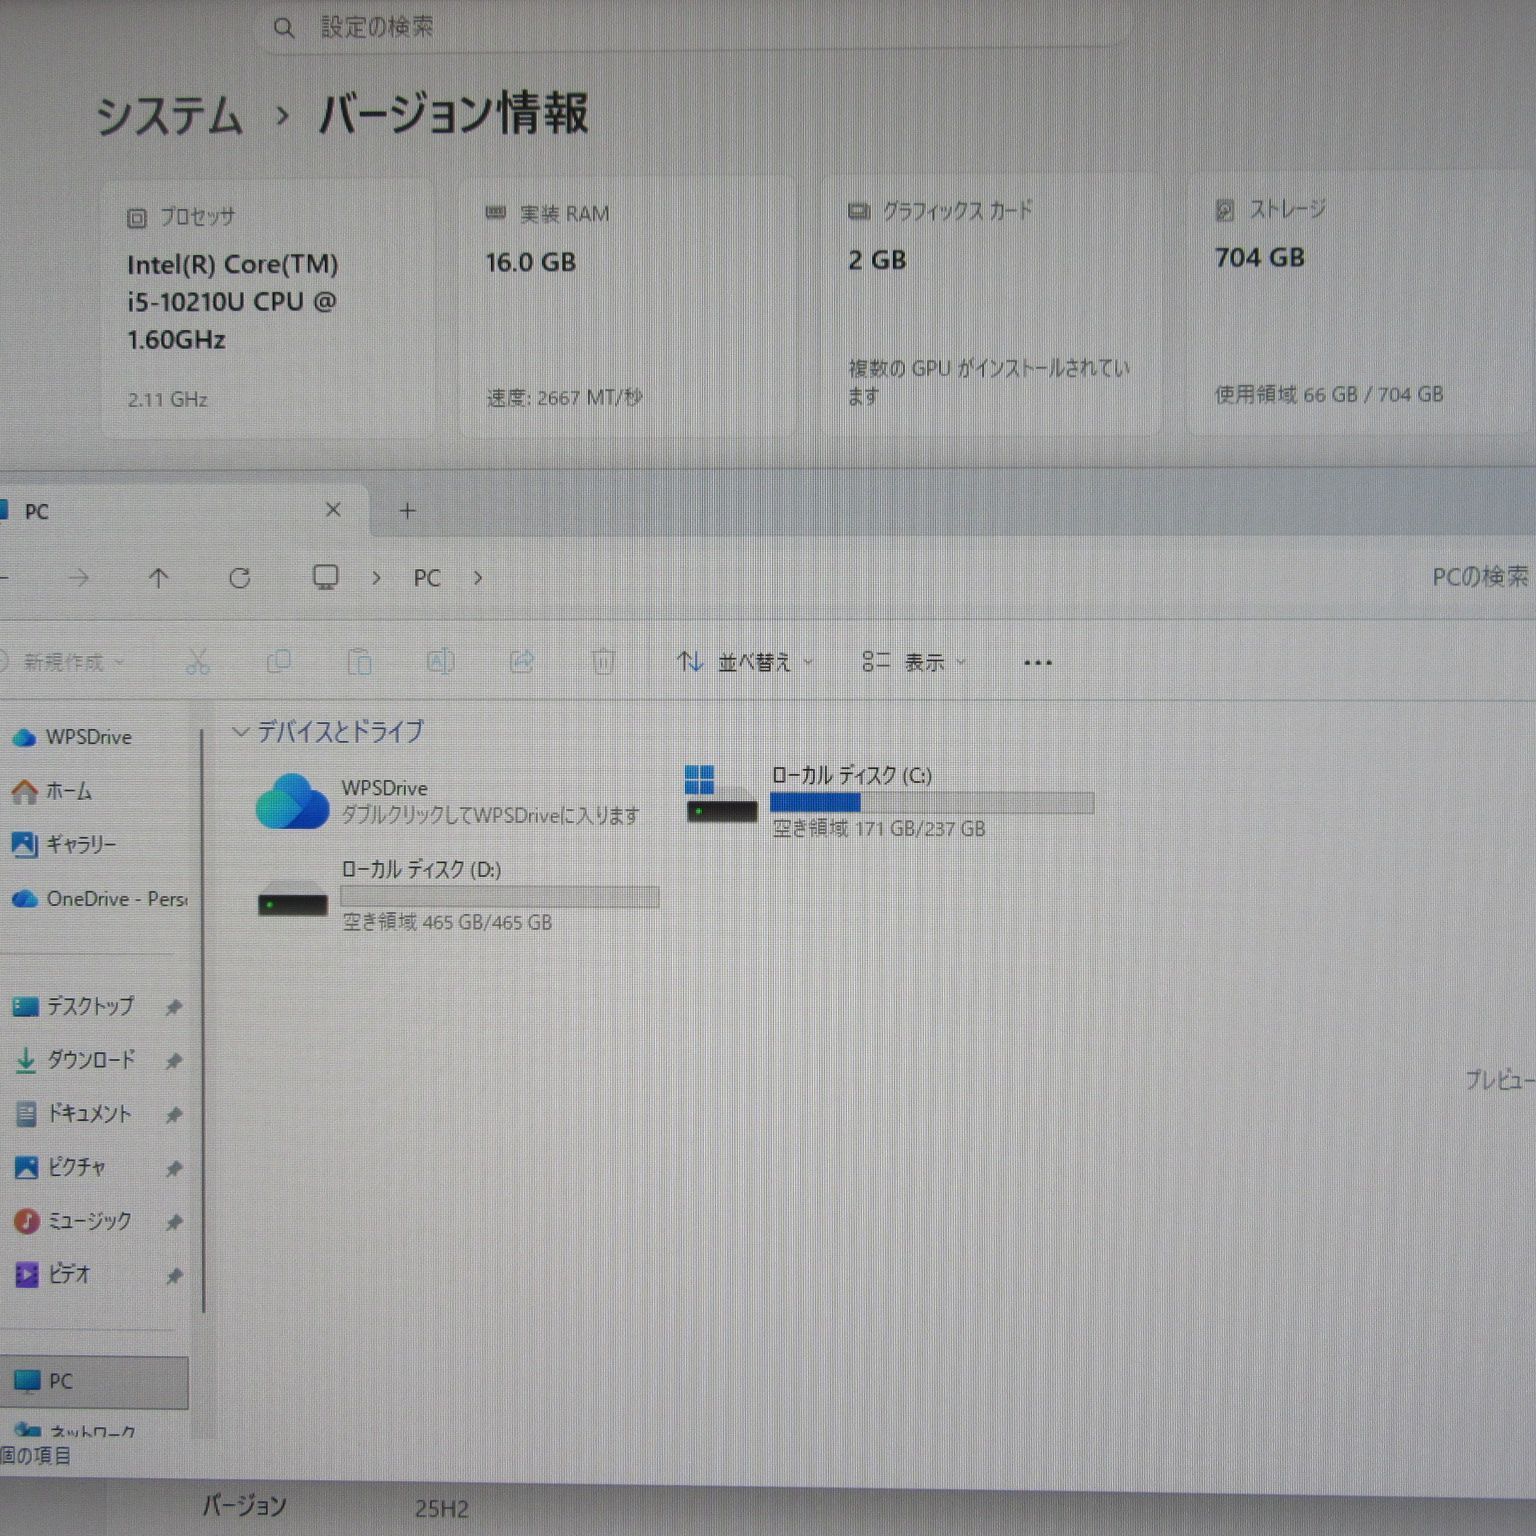Image resolution: width=1536 pixels, height=1536 pixels.
Task: Click the forward navigation arrow
Action: [x=79, y=578]
